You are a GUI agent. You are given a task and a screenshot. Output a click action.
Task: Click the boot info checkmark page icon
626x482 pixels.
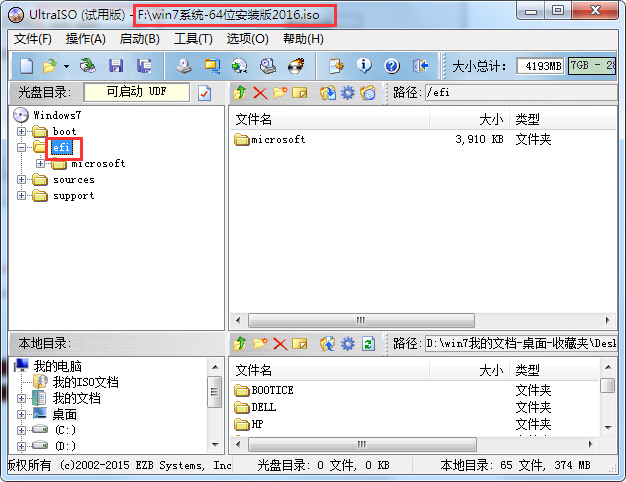tap(204, 93)
